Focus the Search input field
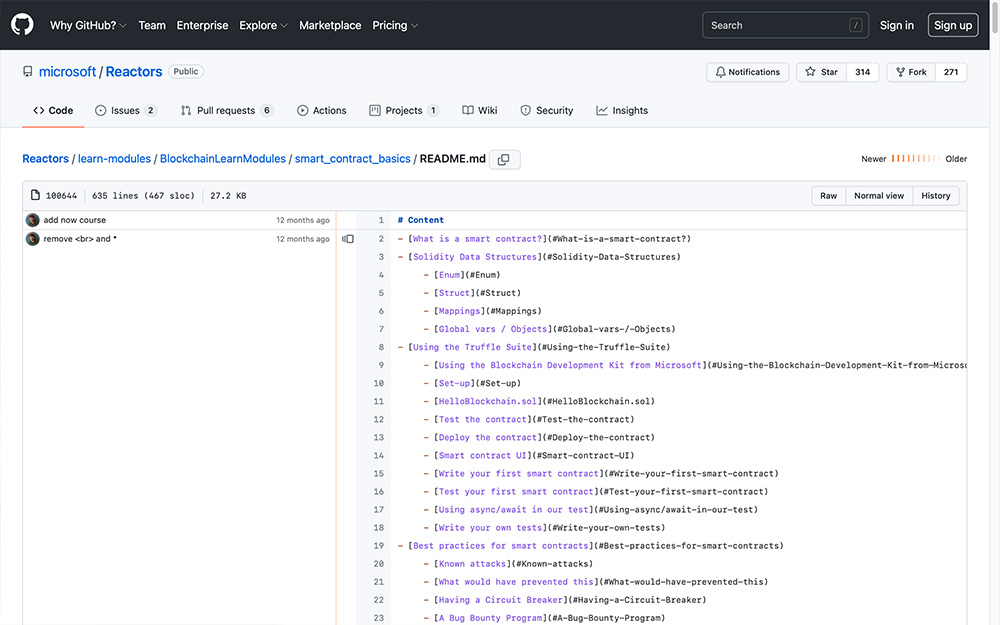 coord(785,26)
